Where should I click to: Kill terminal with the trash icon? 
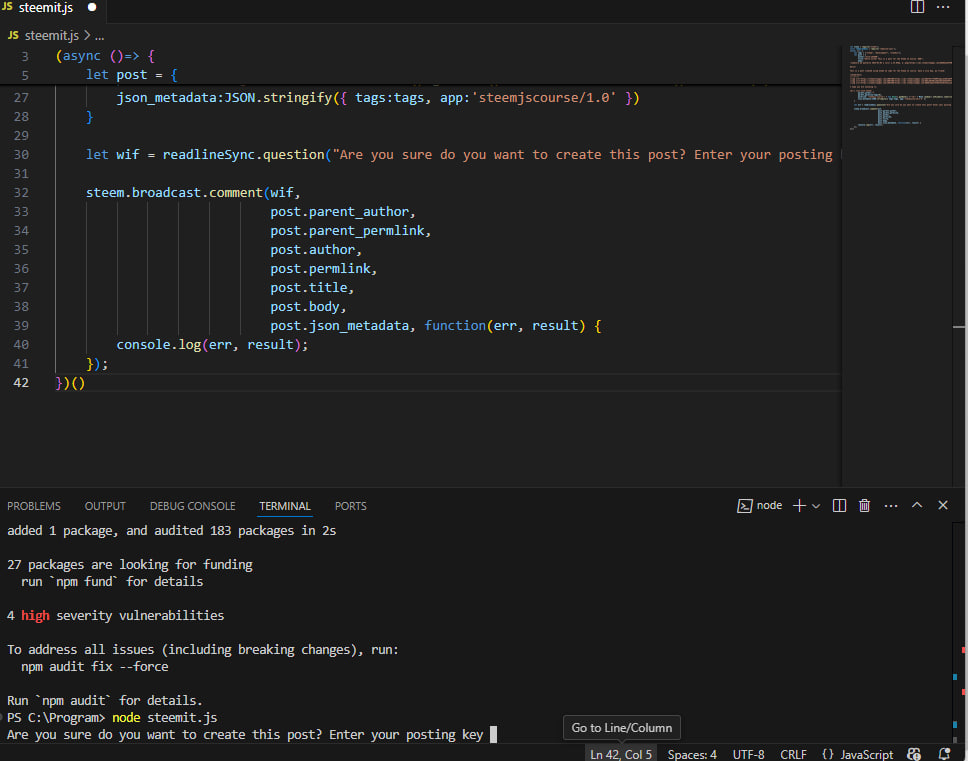(864, 505)
